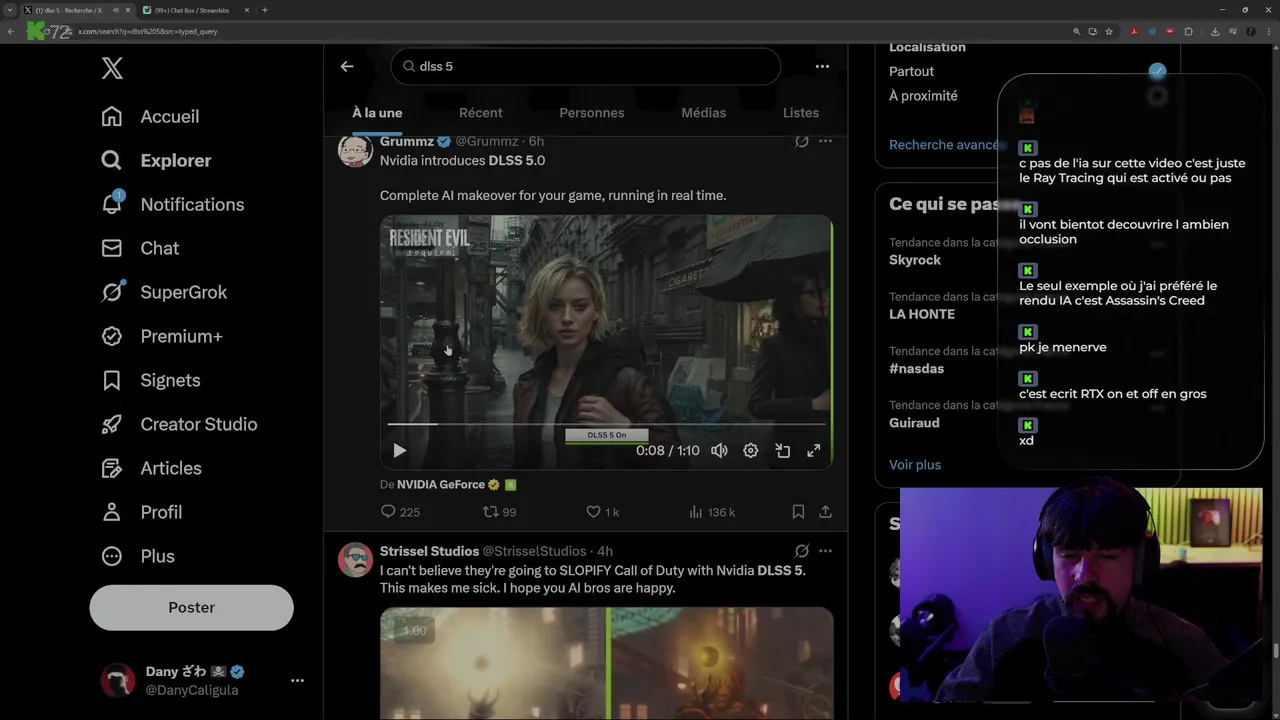Screen dimensions: 1280x720
Task: Click the back arrow near search
Action: click(x=347, y=66)
